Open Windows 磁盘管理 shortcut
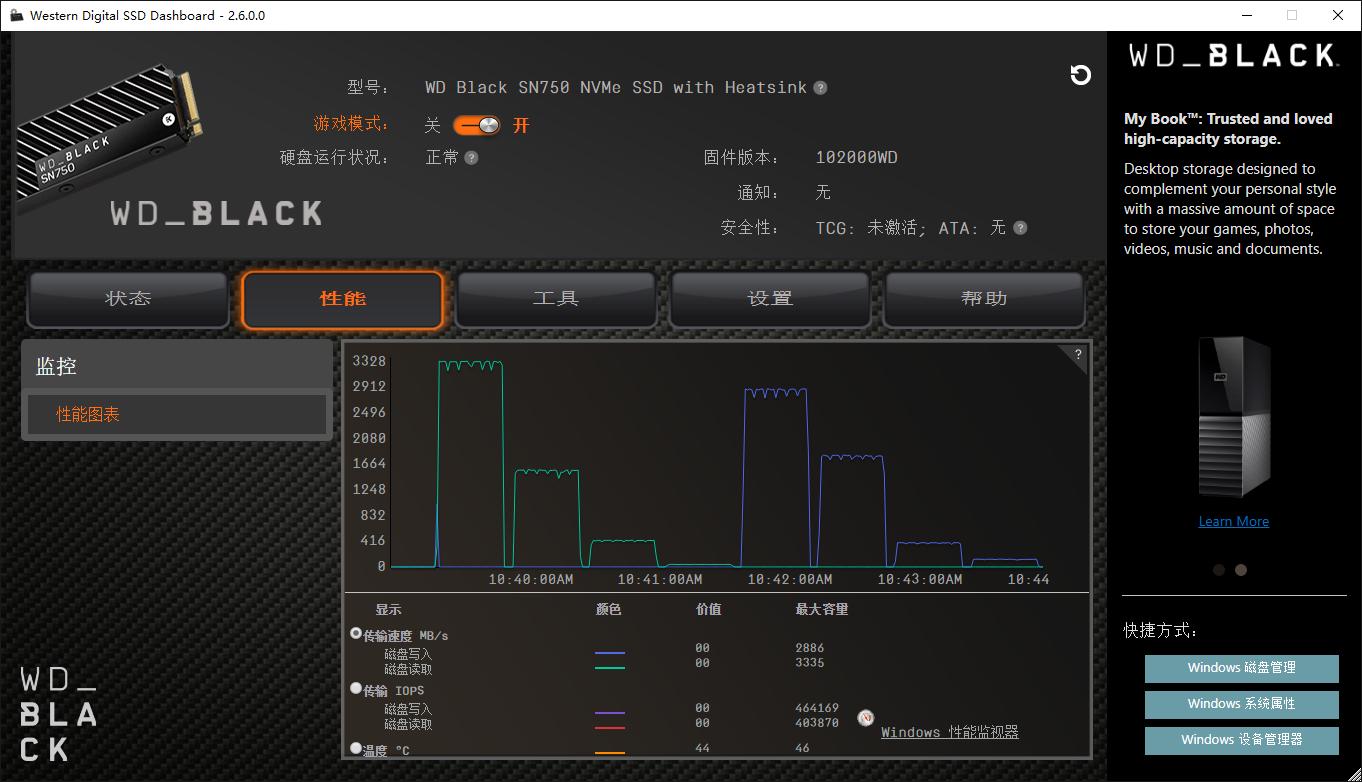 point(1241,668)
